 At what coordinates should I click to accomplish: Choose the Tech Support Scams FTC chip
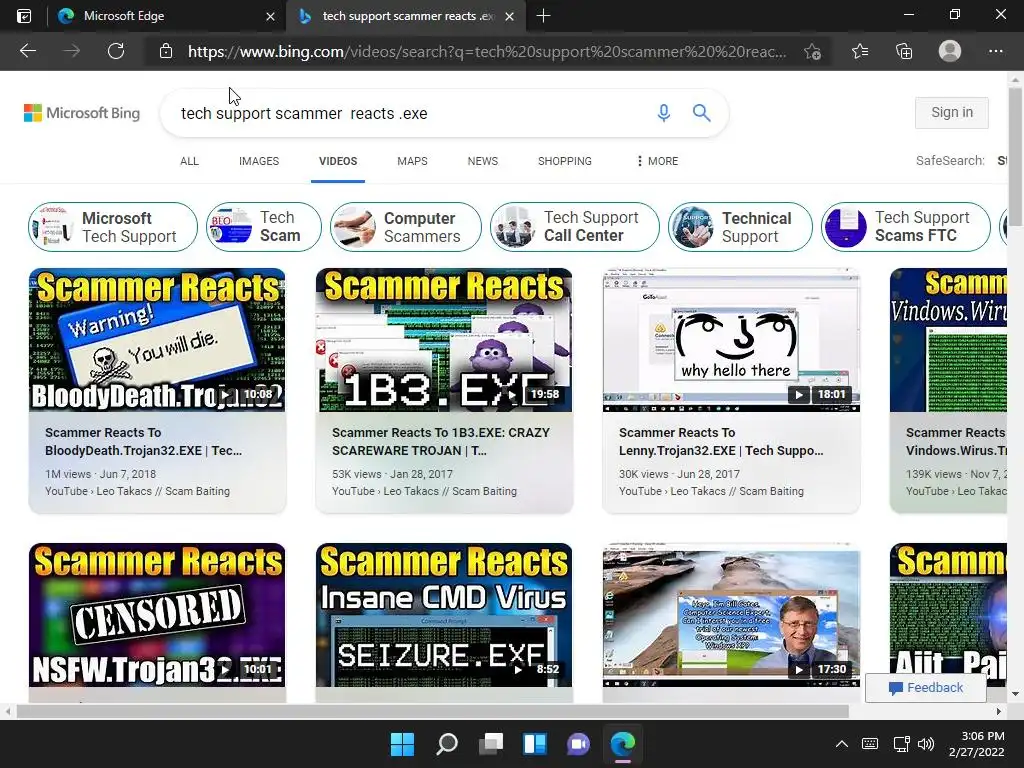pos(906,227)
